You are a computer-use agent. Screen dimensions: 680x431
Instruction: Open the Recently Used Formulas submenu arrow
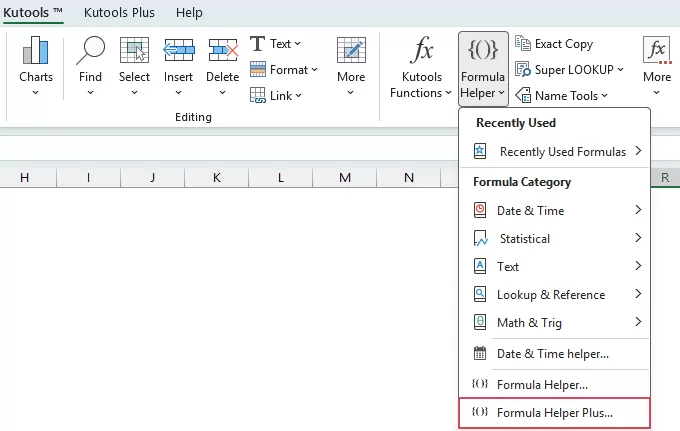pos(638,151)
